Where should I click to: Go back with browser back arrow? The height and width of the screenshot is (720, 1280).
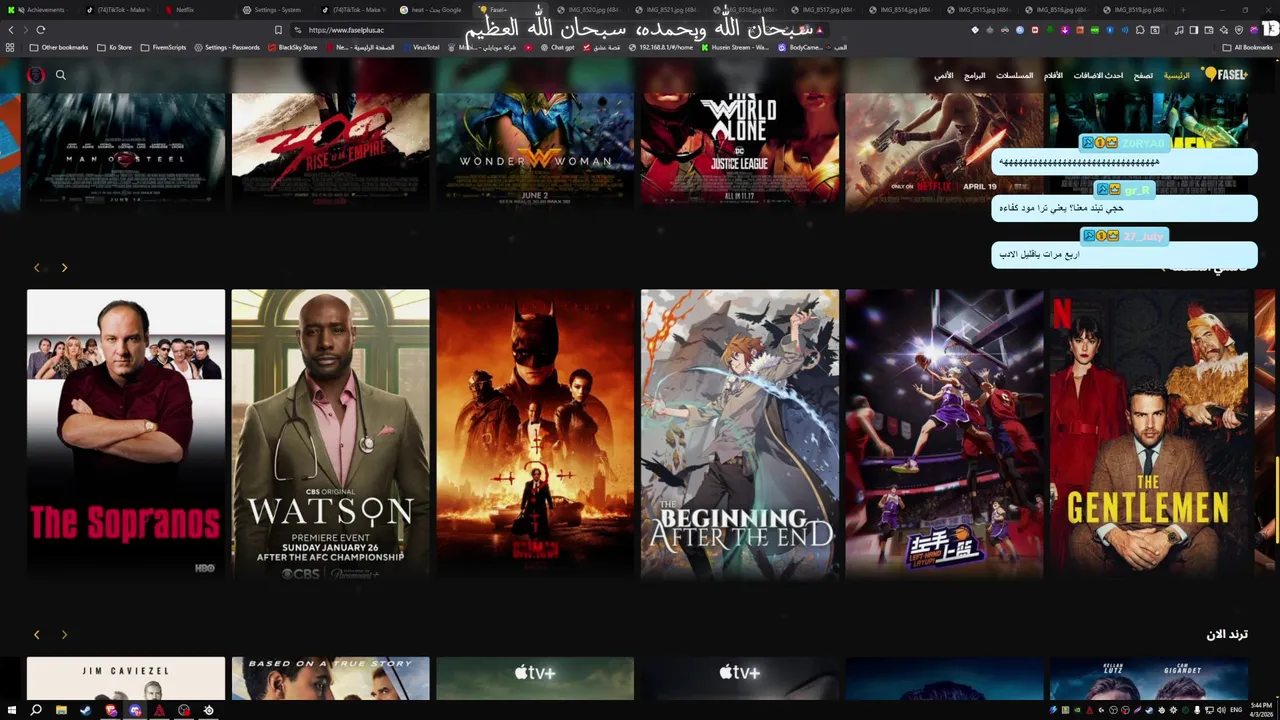[12, 30]
